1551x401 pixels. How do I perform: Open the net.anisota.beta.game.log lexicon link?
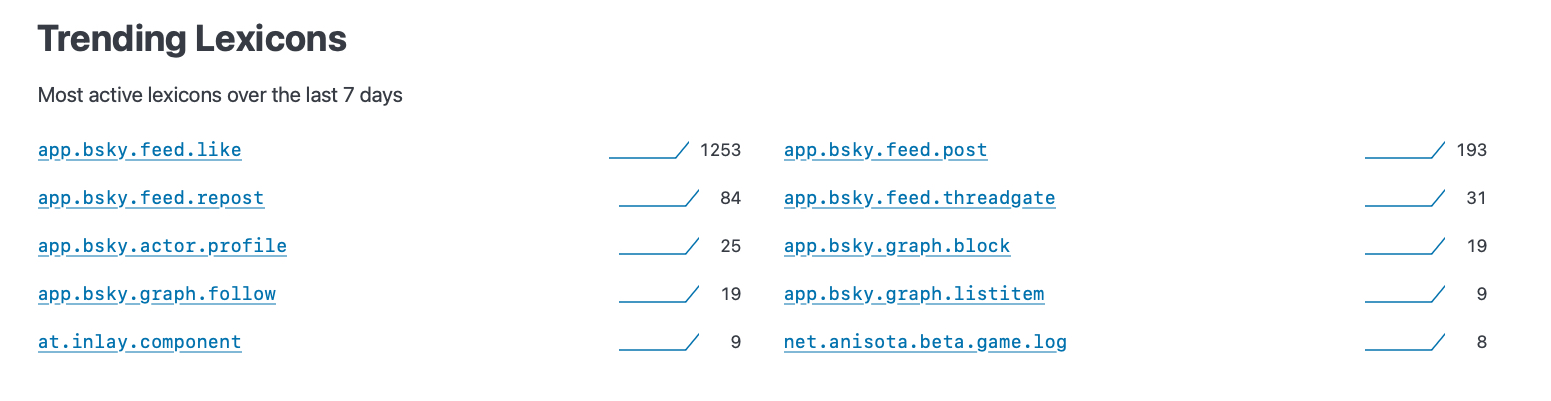pyautogui.click(x=925, y=342)
